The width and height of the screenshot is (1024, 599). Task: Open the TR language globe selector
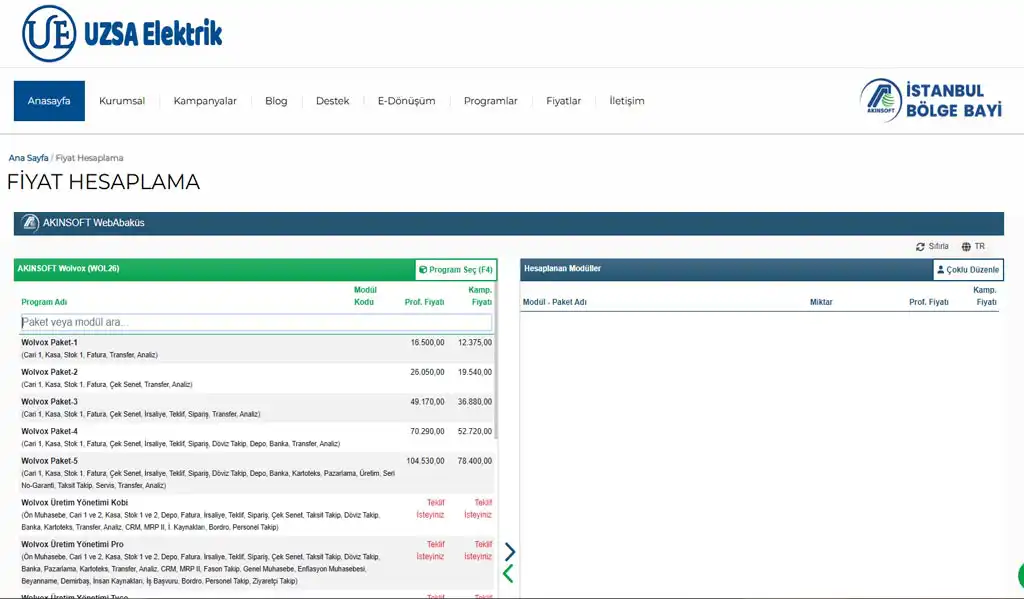(972, 246)
